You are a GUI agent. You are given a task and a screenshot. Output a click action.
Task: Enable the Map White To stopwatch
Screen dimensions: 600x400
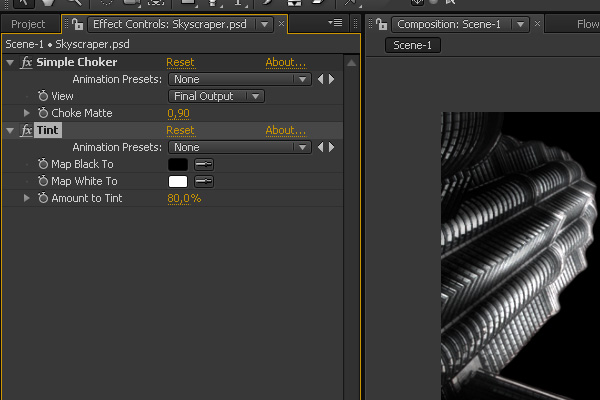pyautogui.click(x=43, y=181)
